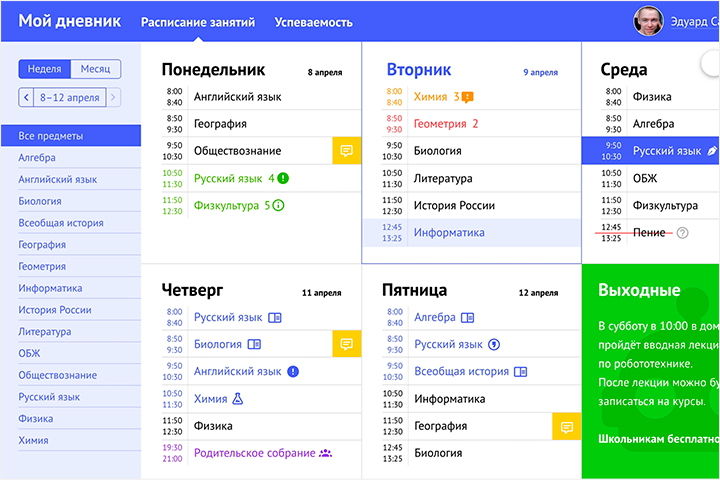The width and height of the screenshot is (720, 480).
Task: Go to the previous week with the left arrow
Action: pyautogui.click(x=26, y=97)
